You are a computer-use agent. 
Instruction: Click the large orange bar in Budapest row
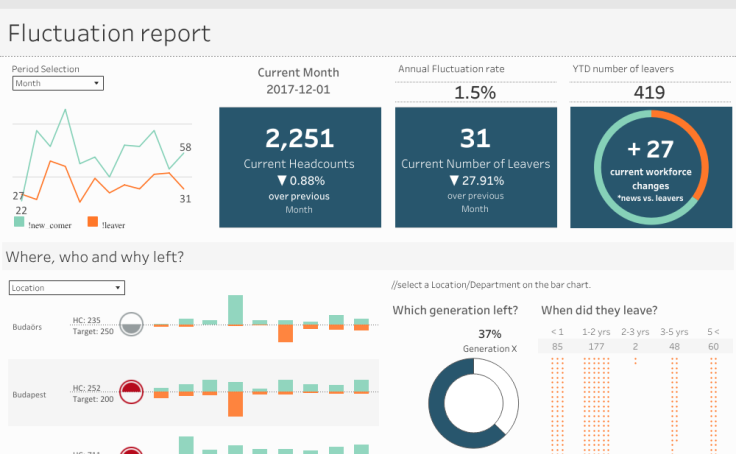point(235,404)
